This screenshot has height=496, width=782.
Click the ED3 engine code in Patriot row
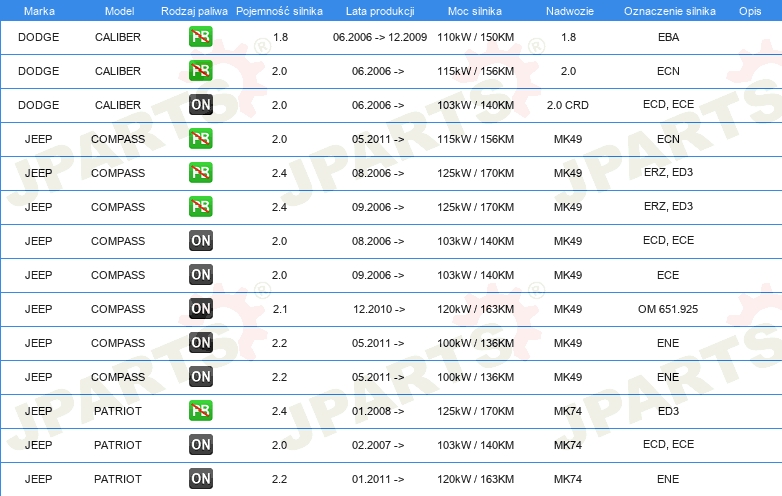(668, 411)
